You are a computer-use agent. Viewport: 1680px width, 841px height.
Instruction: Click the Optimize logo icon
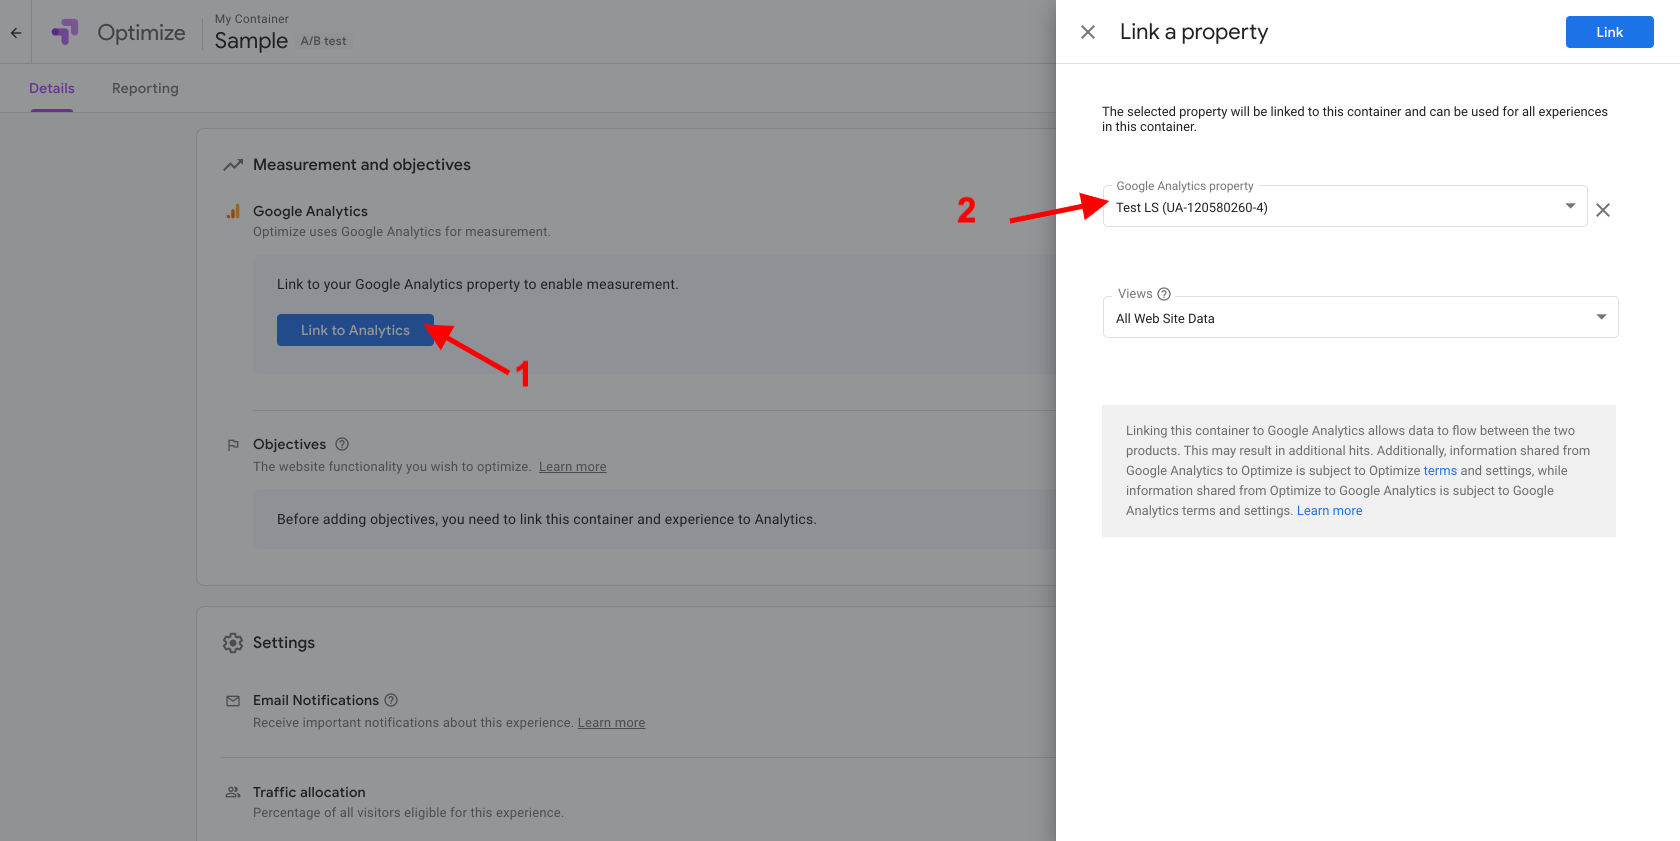tap(65, 32)
